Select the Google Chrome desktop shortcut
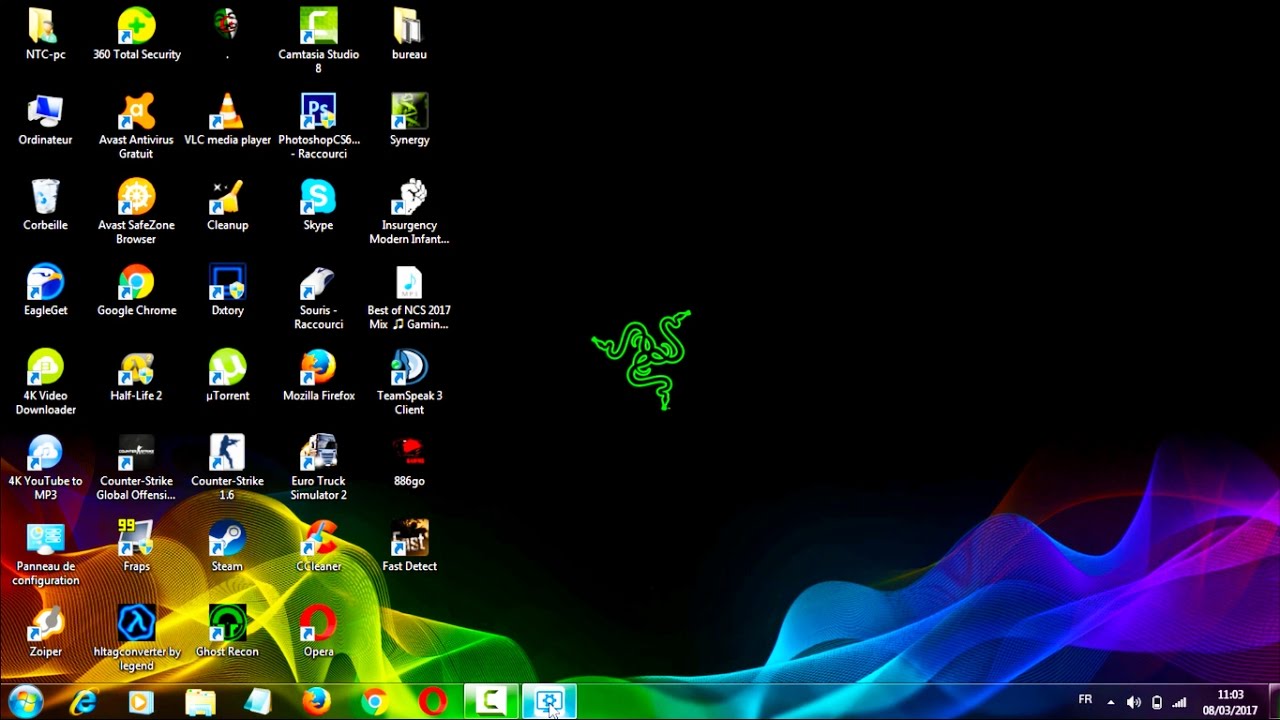Screen dimensions: 1280x720 coord(136,291)
